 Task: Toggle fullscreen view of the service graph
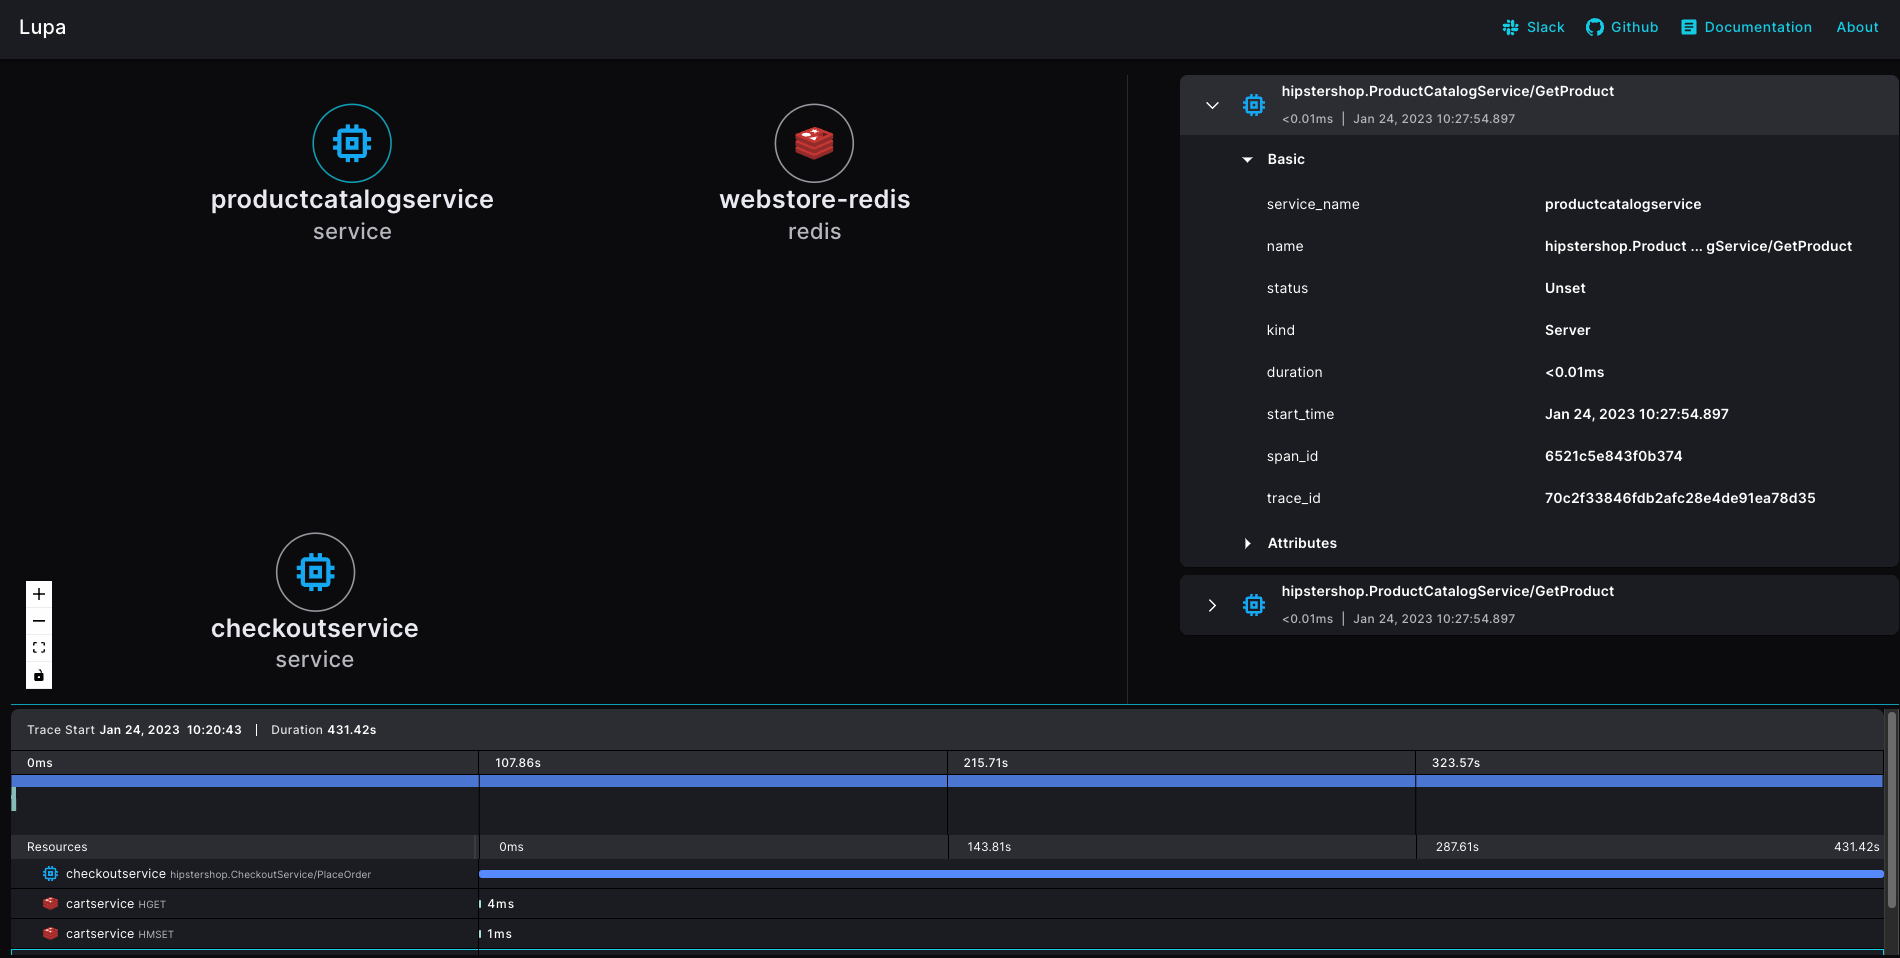coord(39,647)
